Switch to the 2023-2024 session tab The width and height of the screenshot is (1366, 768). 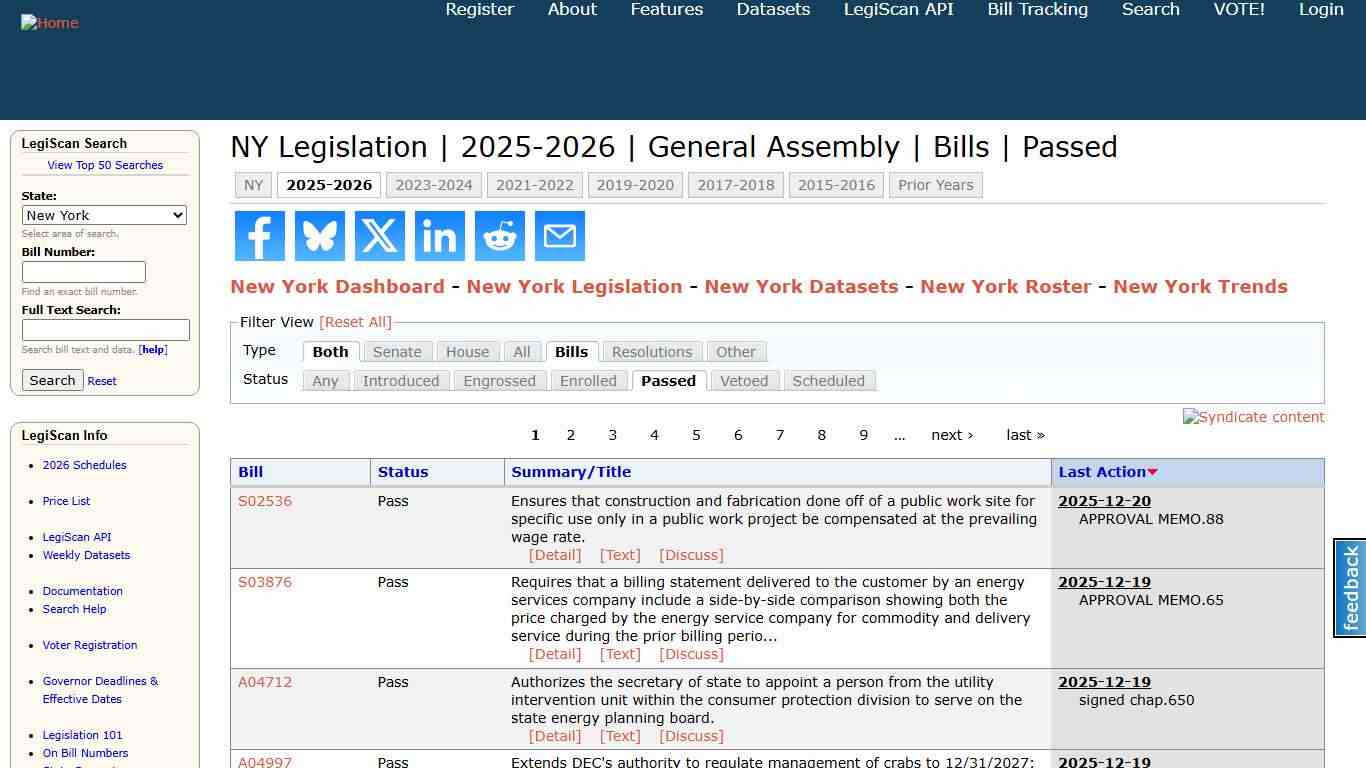[x=434, y=184]
